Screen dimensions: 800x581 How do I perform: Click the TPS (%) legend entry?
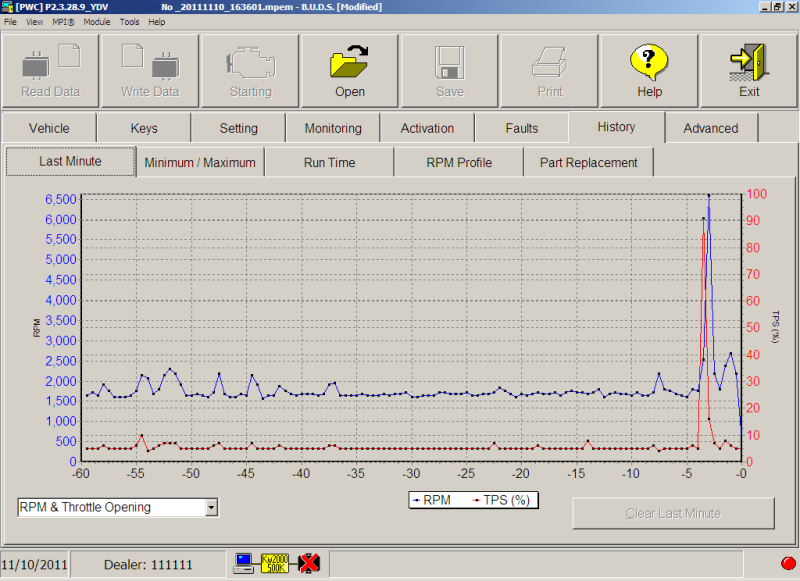point(502,500)
